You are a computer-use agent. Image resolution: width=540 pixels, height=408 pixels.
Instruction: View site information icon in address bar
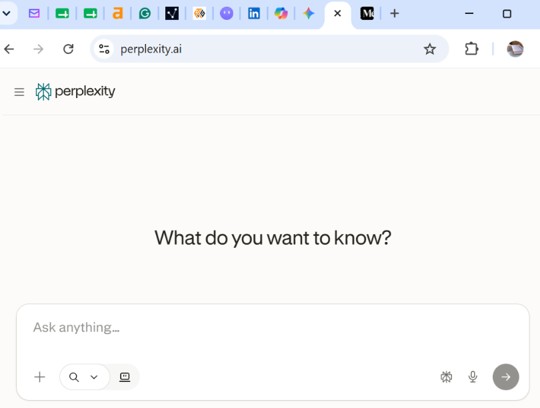point(104,49)
